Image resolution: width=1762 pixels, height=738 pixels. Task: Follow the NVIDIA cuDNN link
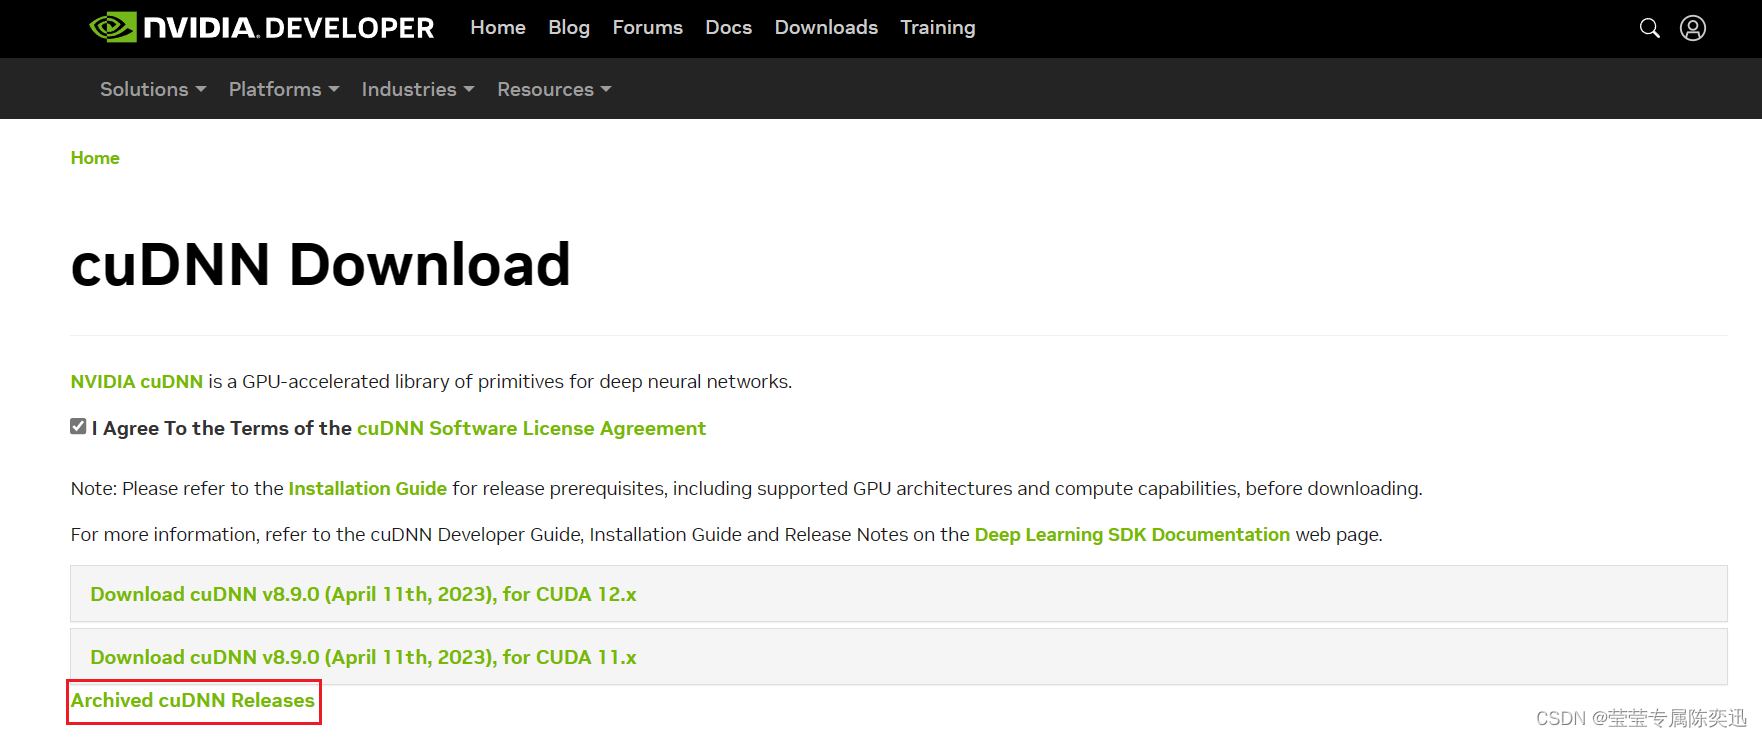137,382
